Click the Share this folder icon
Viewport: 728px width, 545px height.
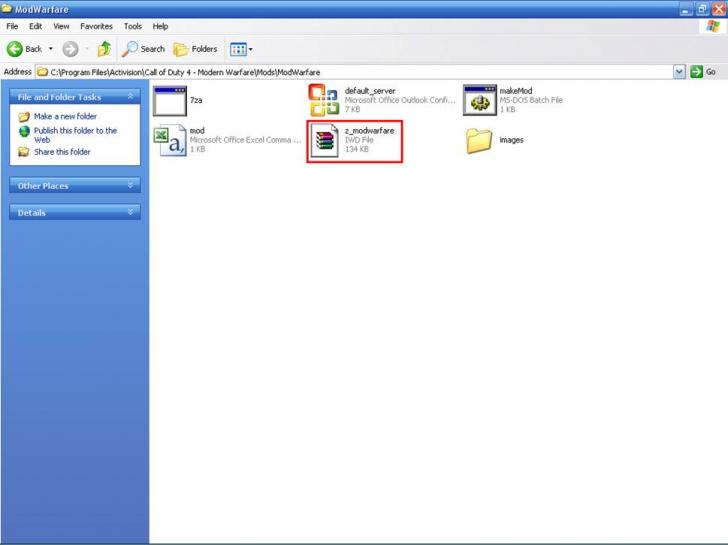[23, 152]
